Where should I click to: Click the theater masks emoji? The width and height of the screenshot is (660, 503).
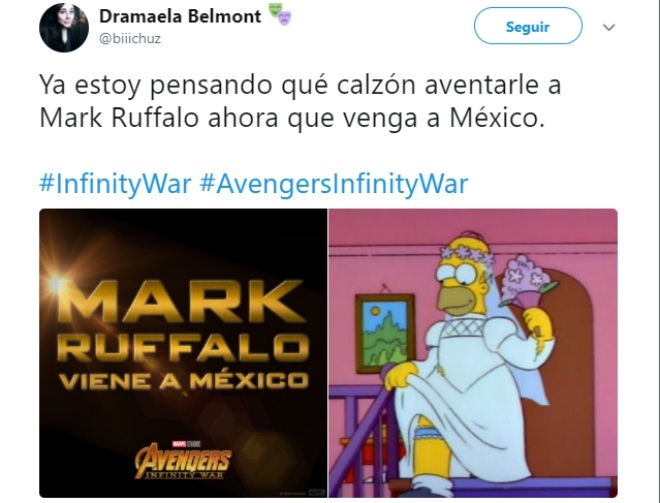pyautogui.click(x=280, y=14)
